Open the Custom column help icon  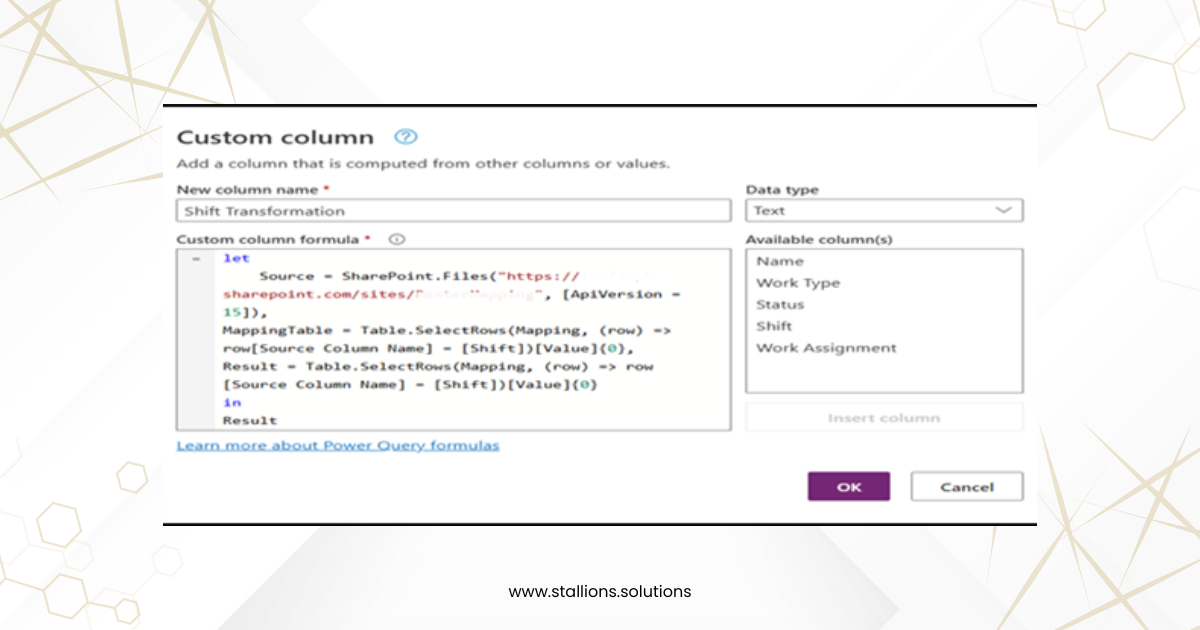tap(406, 138)
